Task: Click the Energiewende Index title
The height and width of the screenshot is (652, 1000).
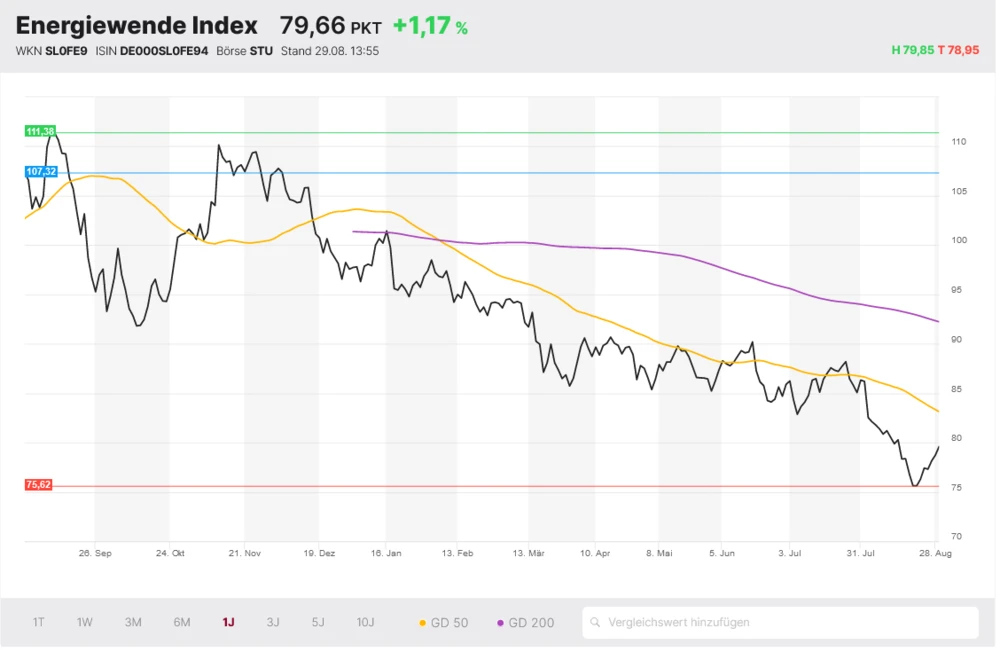Action: (x=136, y=26)
